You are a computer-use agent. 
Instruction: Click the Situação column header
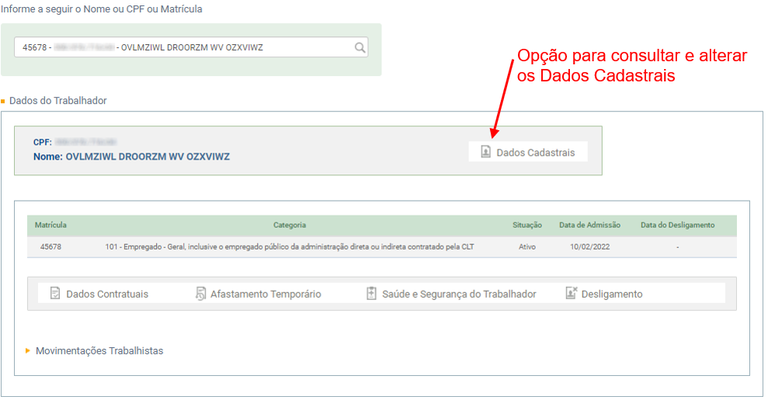pyautogui.click(x=527, y=225)
